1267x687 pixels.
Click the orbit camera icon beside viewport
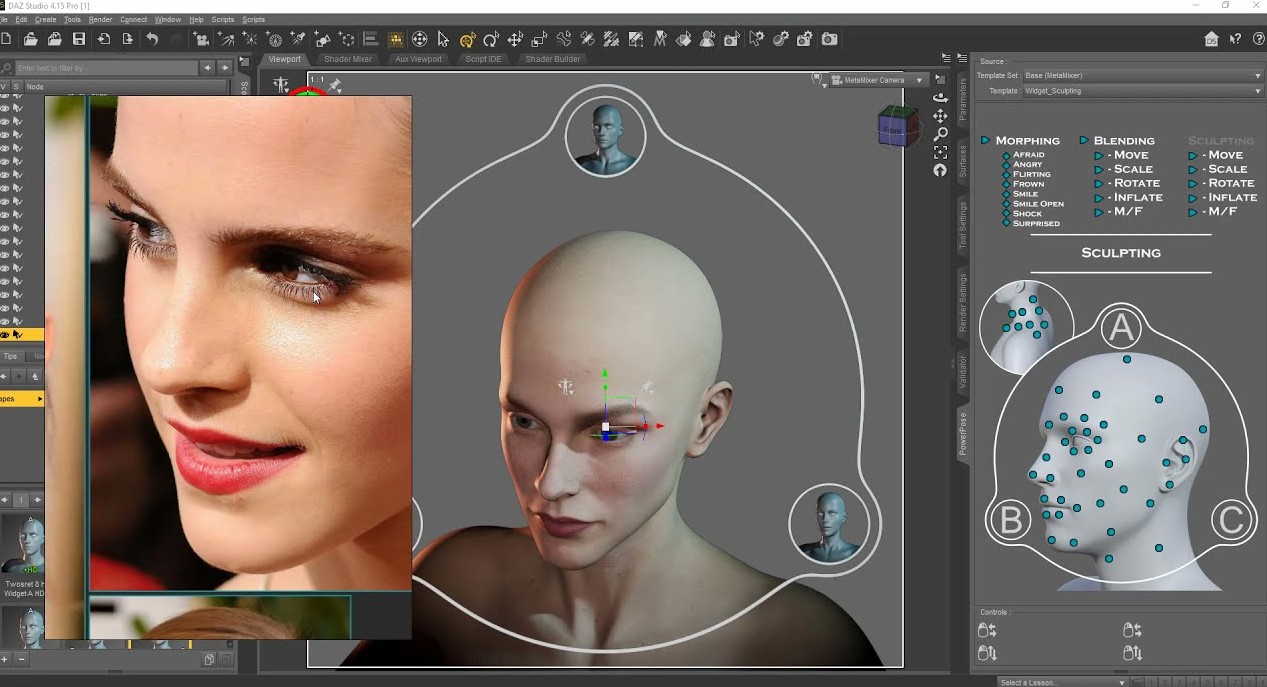click(x=940, y=97)
